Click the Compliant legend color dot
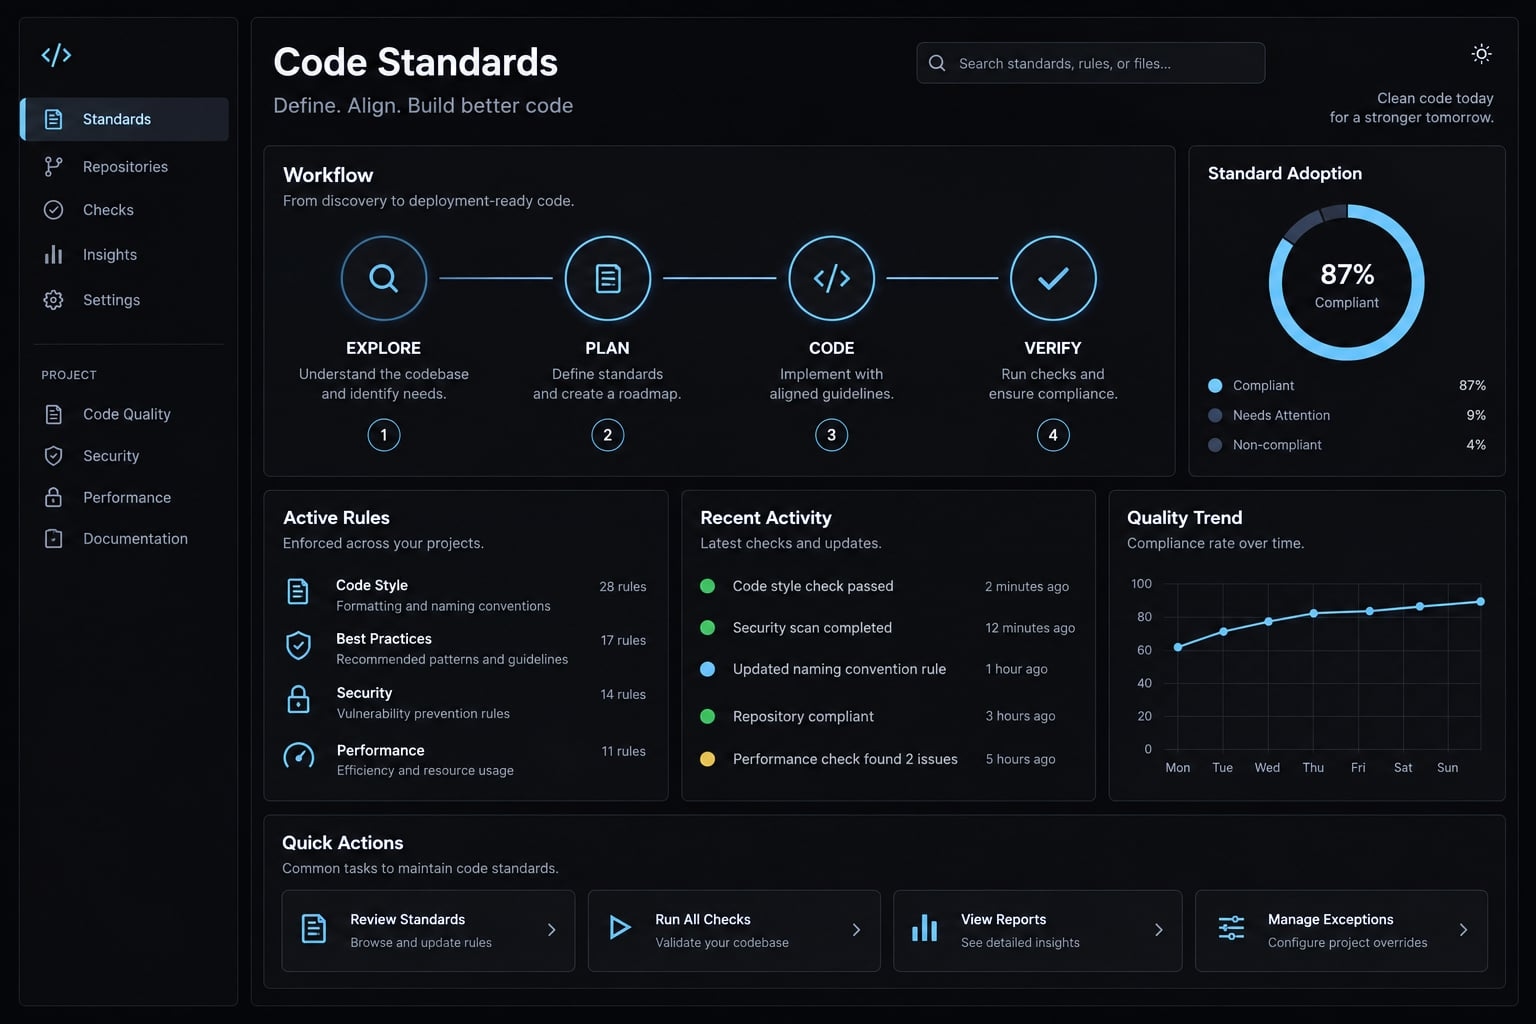This screenshot has height=1024, width=1536. (1215, 386)
